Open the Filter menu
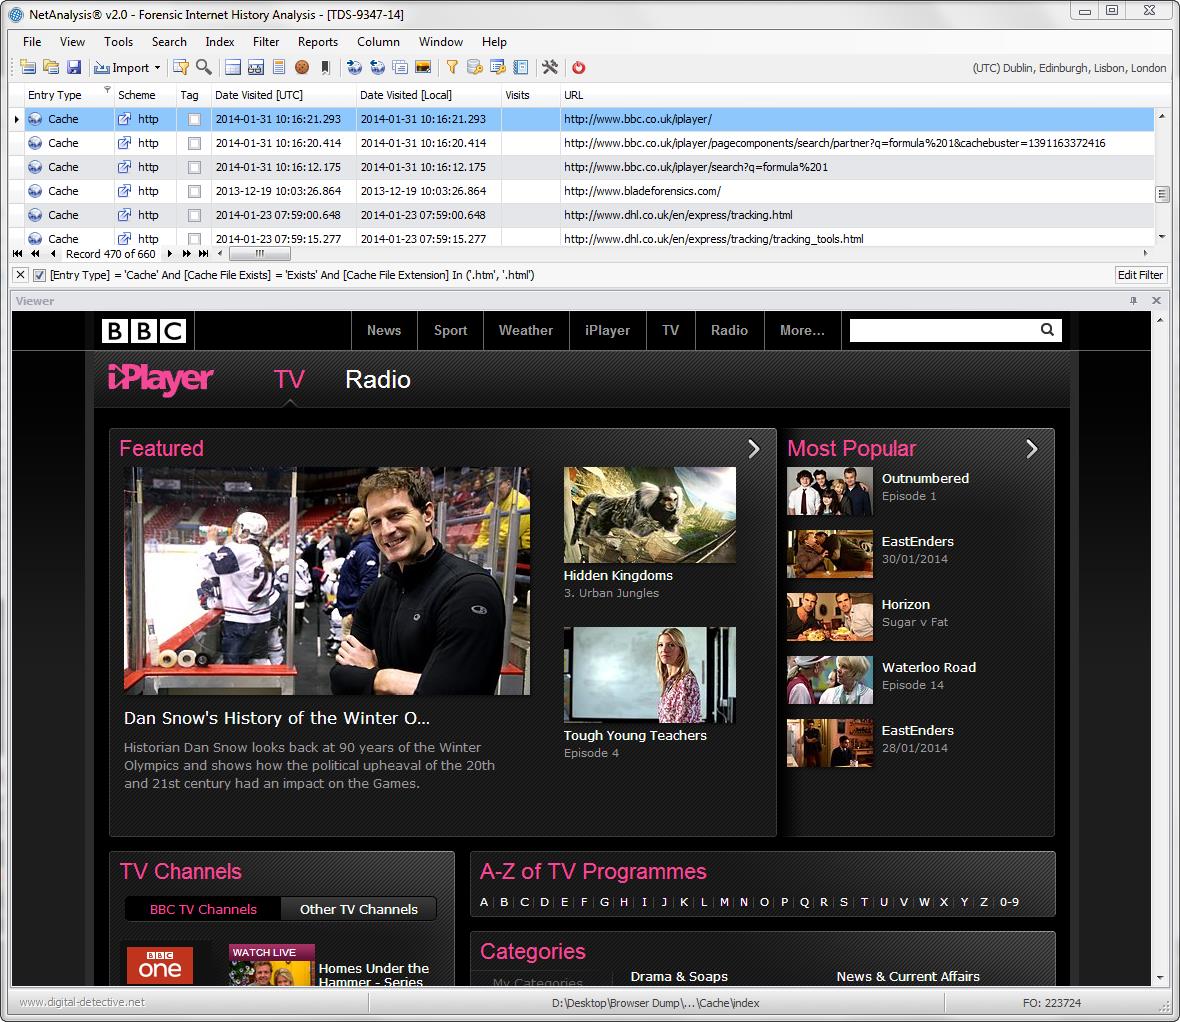This screenshot has width=1180, height=1022. [266, 42]
